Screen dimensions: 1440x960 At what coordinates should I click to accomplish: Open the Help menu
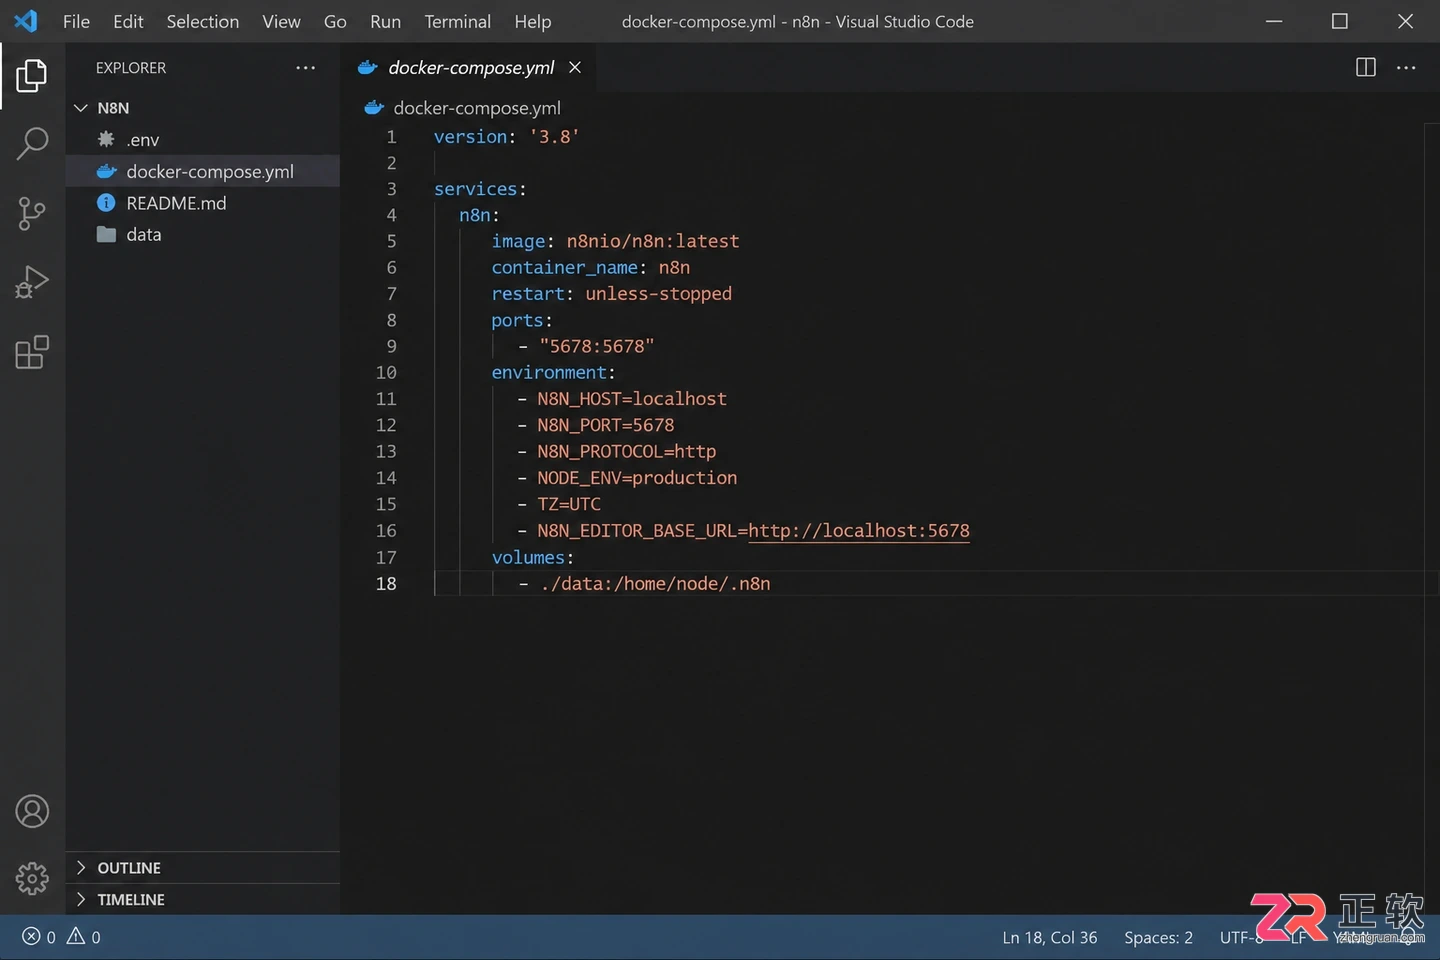tap(533, 21)
